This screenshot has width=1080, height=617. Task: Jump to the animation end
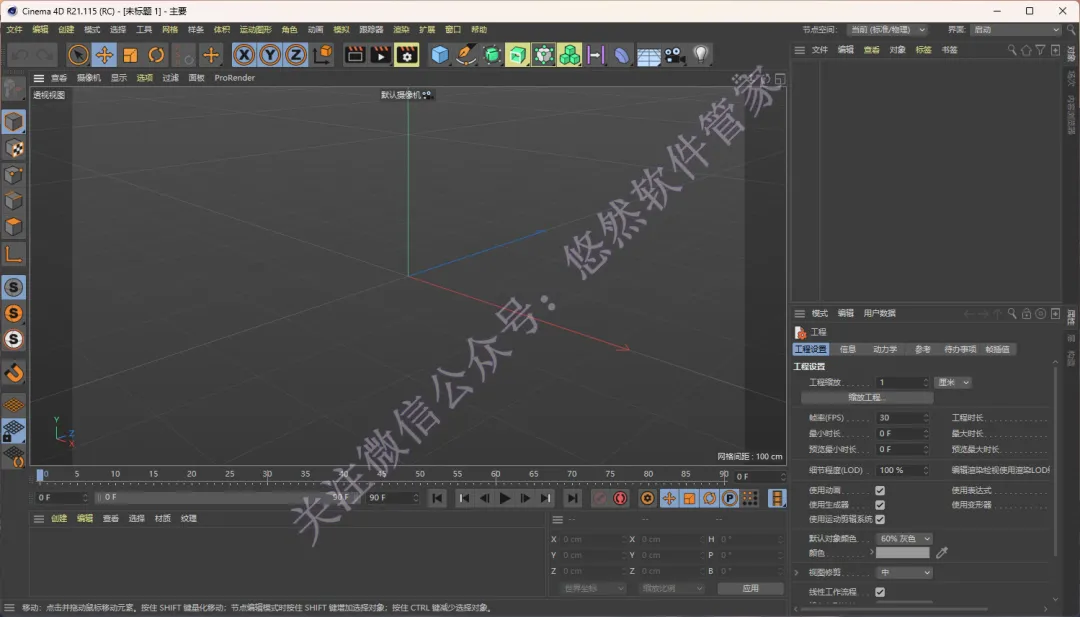click(x=572, y=498)
